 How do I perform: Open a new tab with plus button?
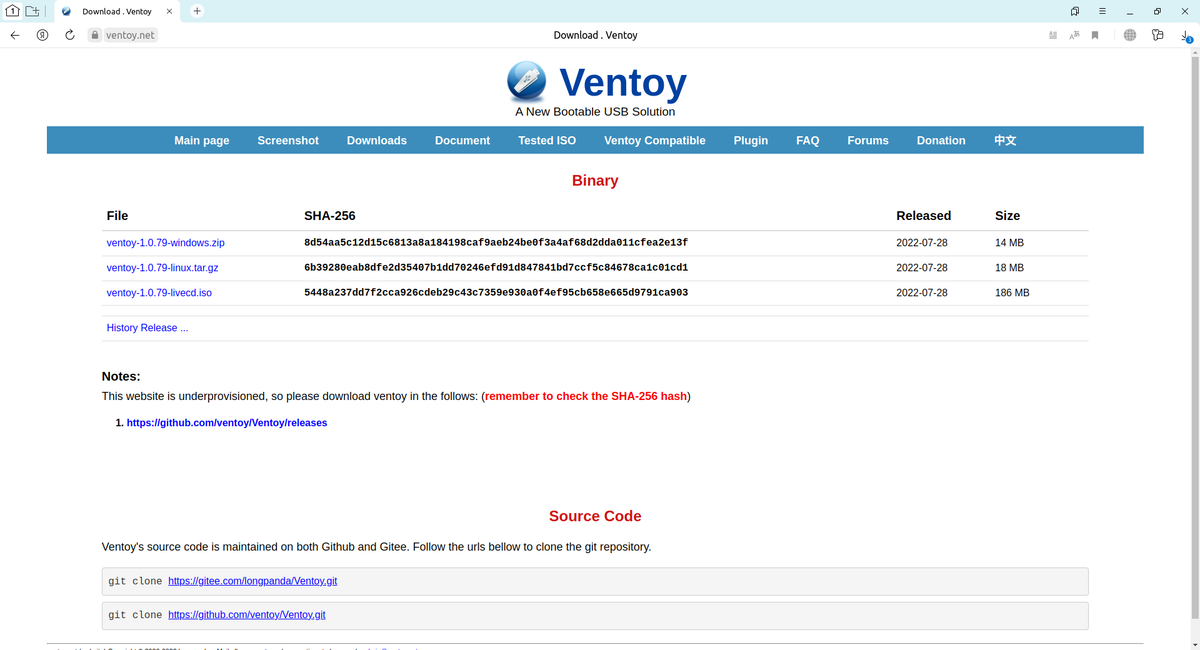point(197,11)
